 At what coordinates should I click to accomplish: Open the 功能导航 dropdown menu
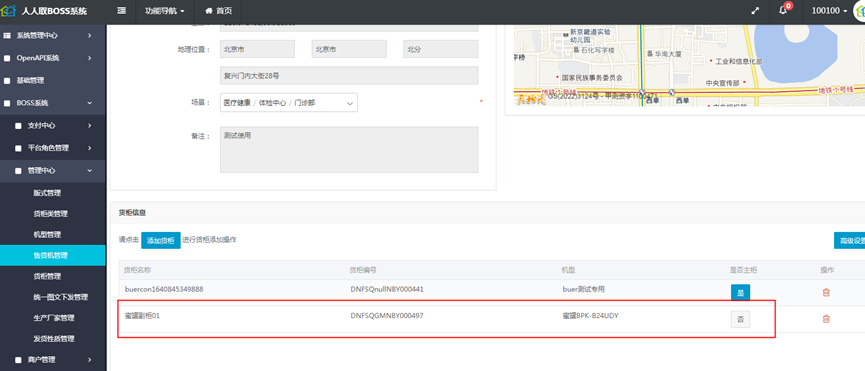(x=164, y=11)
